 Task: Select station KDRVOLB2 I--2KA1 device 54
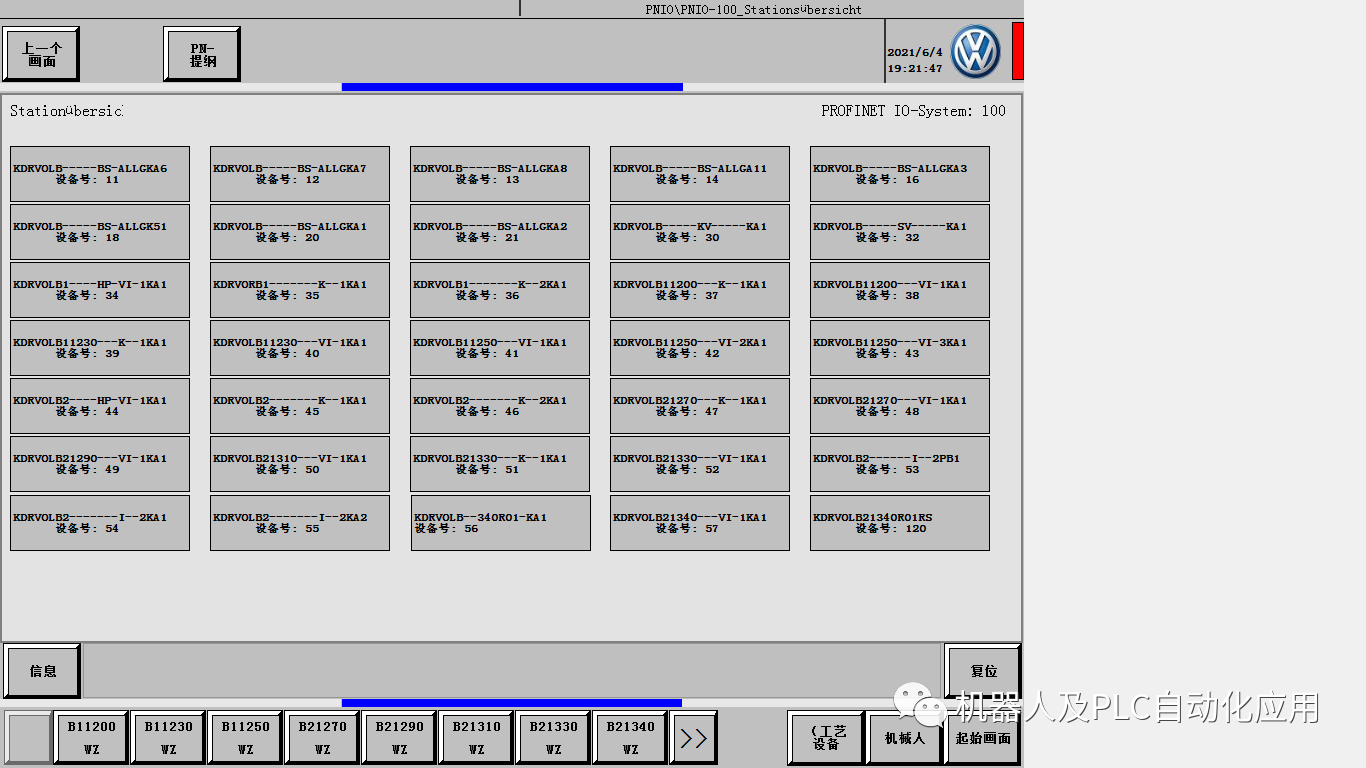[x=100, y=523]
